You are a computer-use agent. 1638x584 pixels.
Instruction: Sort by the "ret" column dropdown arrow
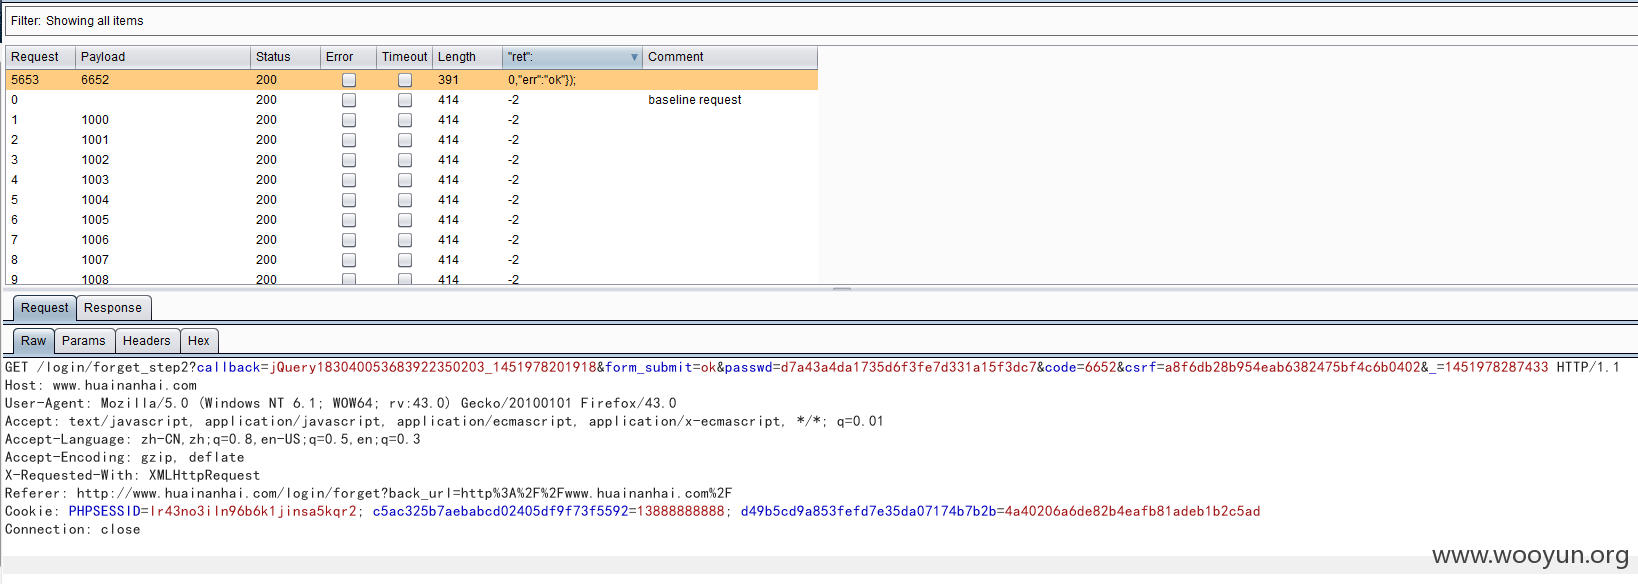click(634, 58)
